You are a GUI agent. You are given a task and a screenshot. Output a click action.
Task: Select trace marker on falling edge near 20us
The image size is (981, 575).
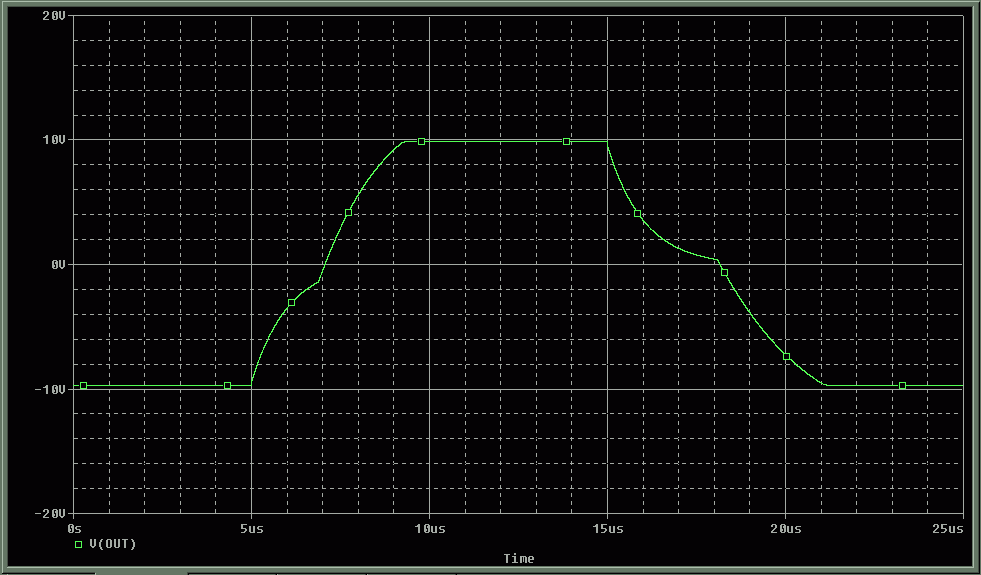pyautogui.click(x=787, y=356)
